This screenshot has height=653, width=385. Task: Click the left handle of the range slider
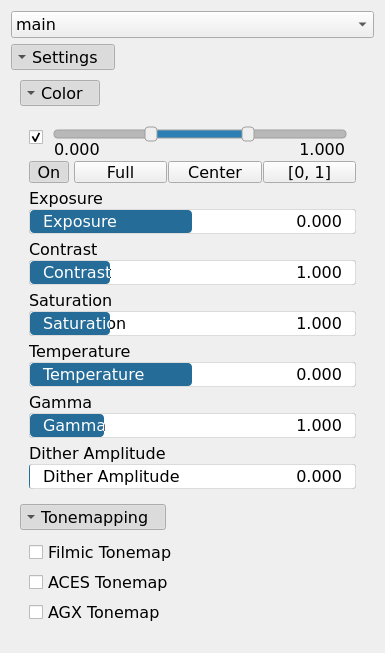(x=151, y=134)
